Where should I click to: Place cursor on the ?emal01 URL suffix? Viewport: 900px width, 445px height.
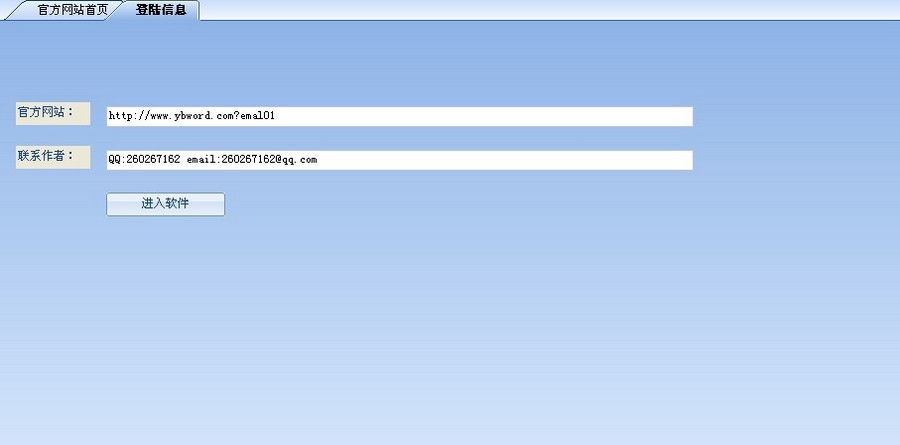click(x=254, y=116)
